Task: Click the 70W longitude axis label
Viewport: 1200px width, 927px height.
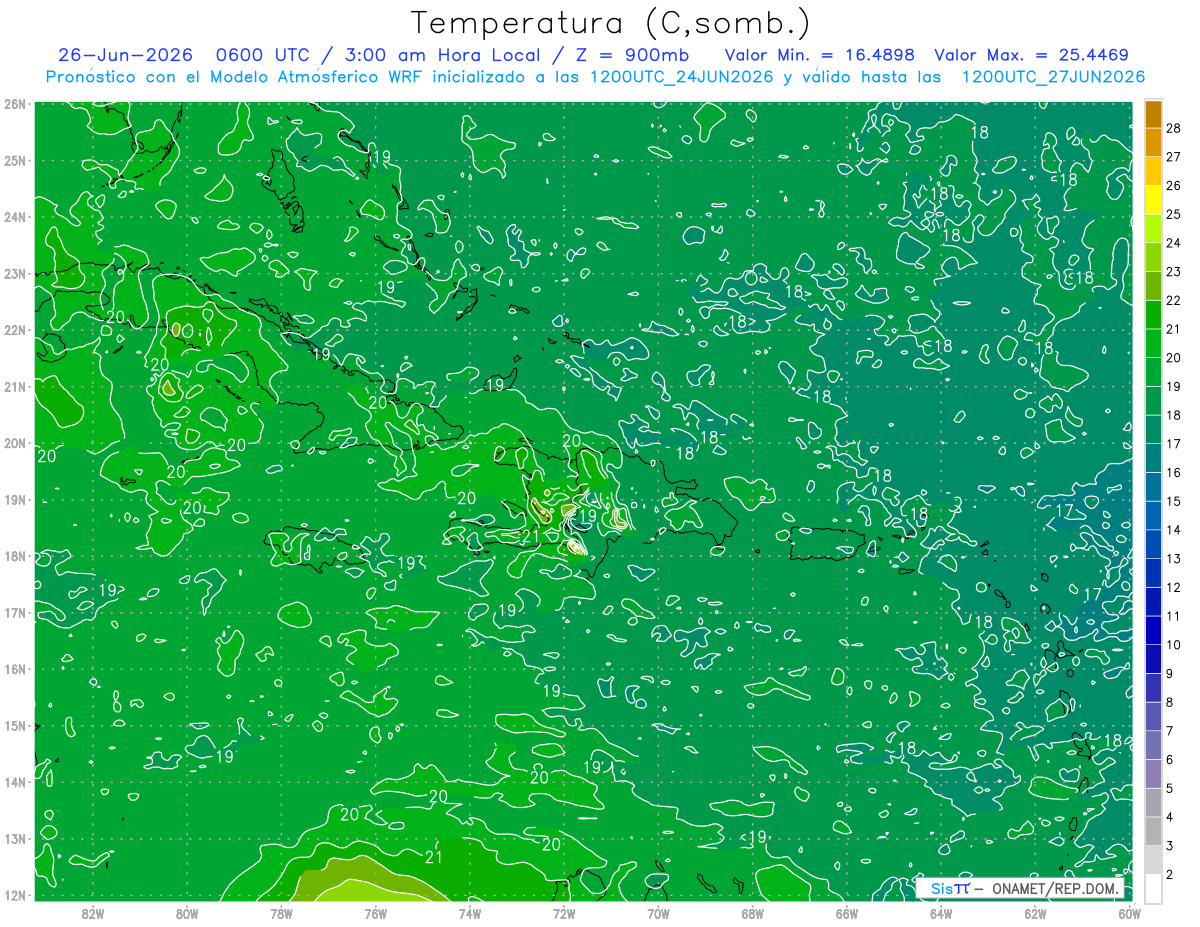Action: click(x=658, y=913)
